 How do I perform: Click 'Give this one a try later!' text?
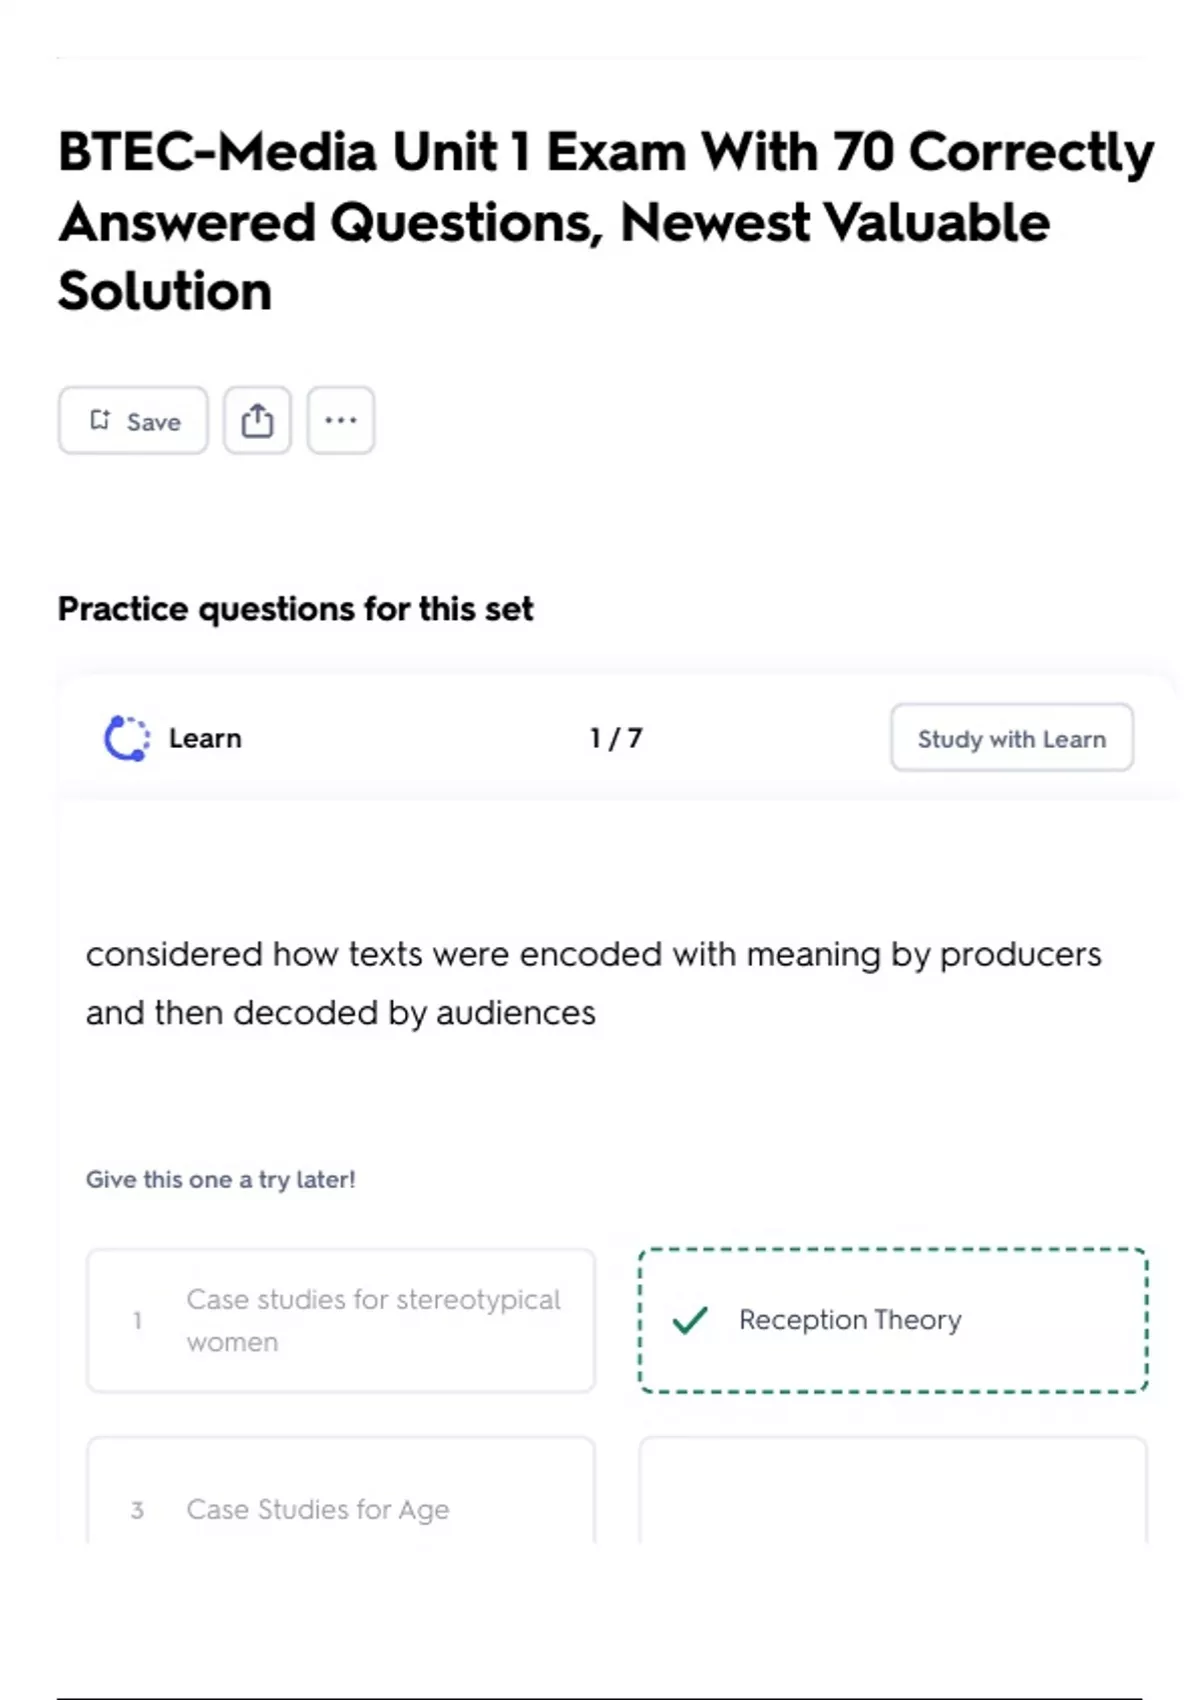click(x=221, y=1179)
